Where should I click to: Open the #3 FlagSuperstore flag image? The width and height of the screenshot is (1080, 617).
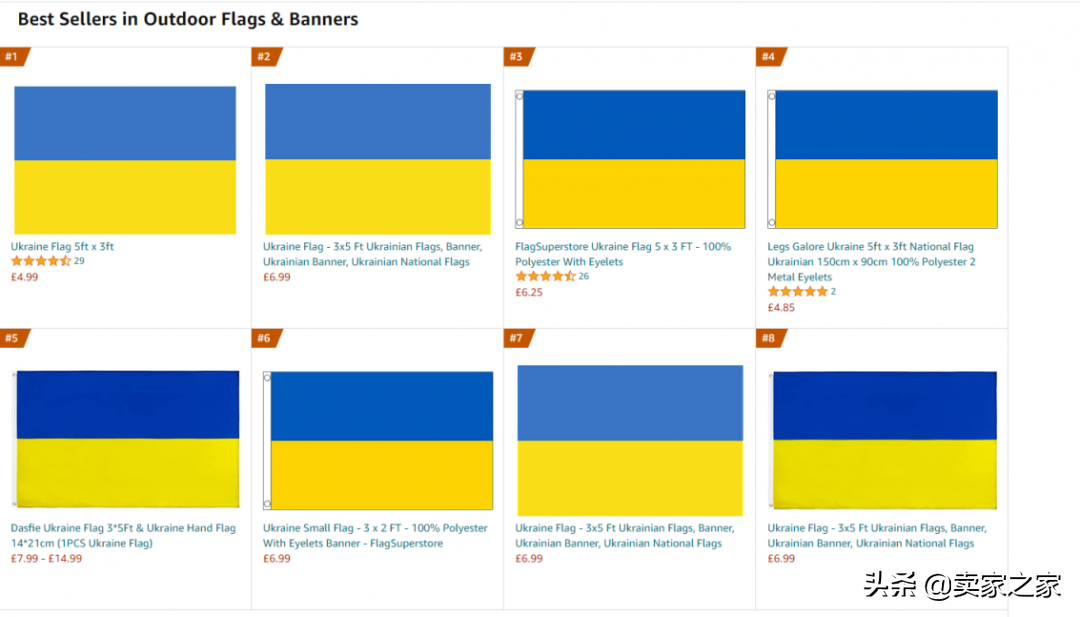click(x=630, y=159)
